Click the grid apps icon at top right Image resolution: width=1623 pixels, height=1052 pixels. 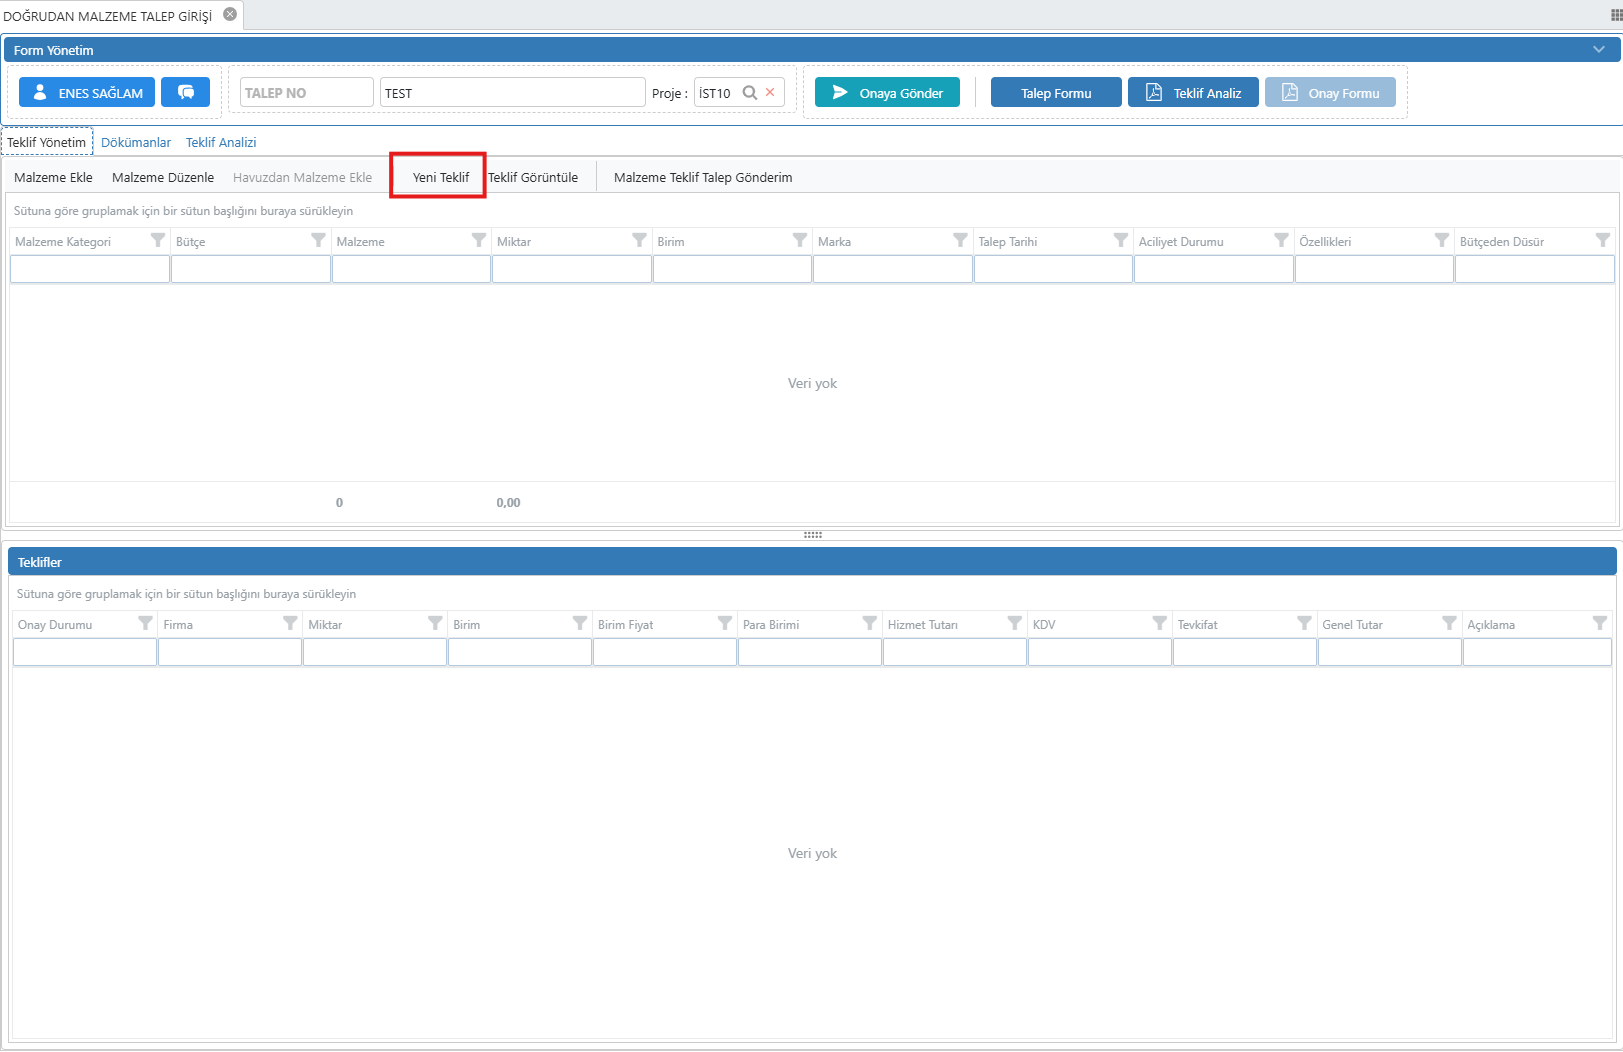pyautogui.click(x=1616, y=15)
